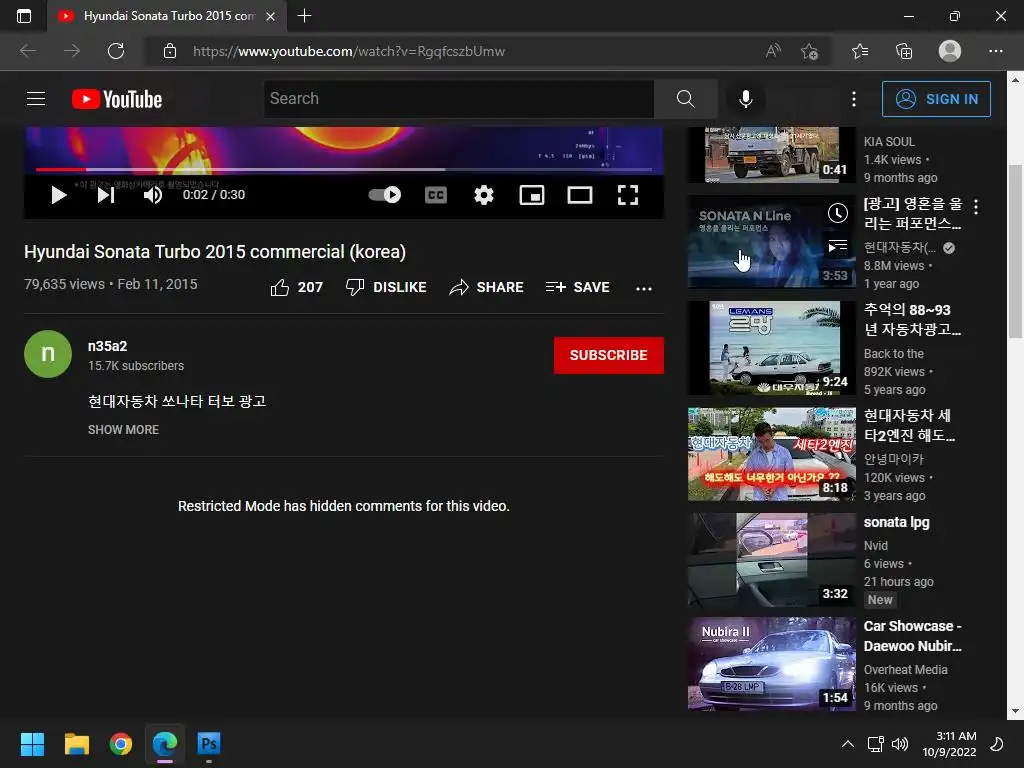Expand description with SHOW MORE

[x=123, y=430]
